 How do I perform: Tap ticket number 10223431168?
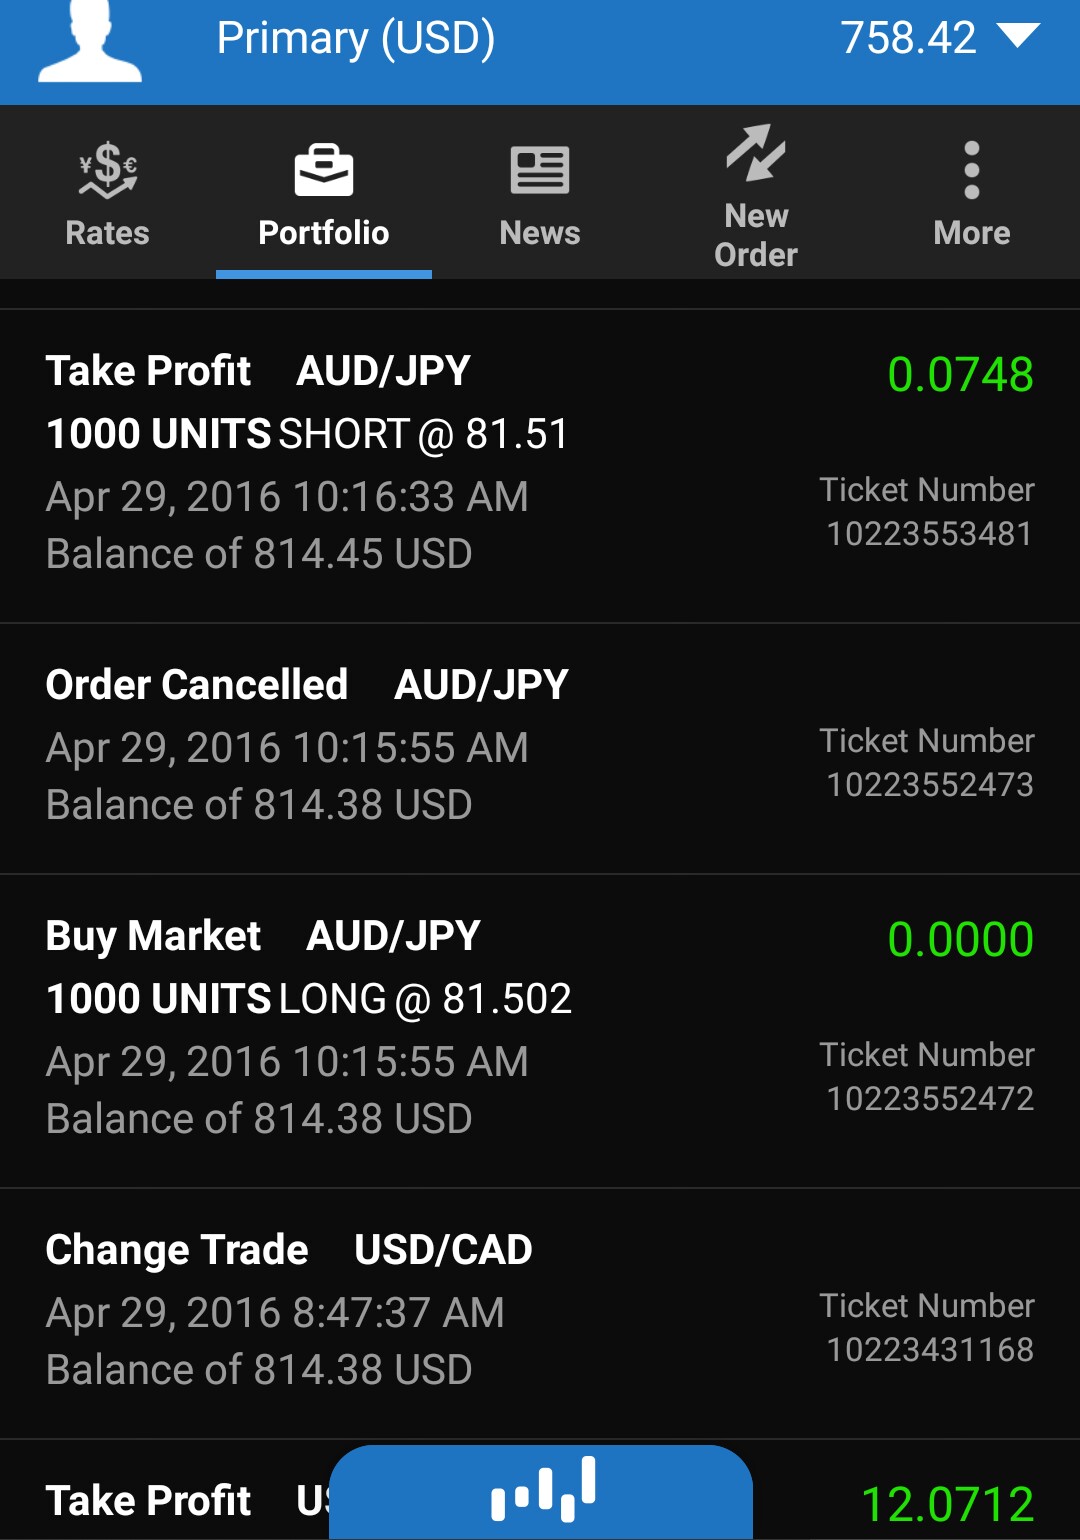pos(930,1349)
